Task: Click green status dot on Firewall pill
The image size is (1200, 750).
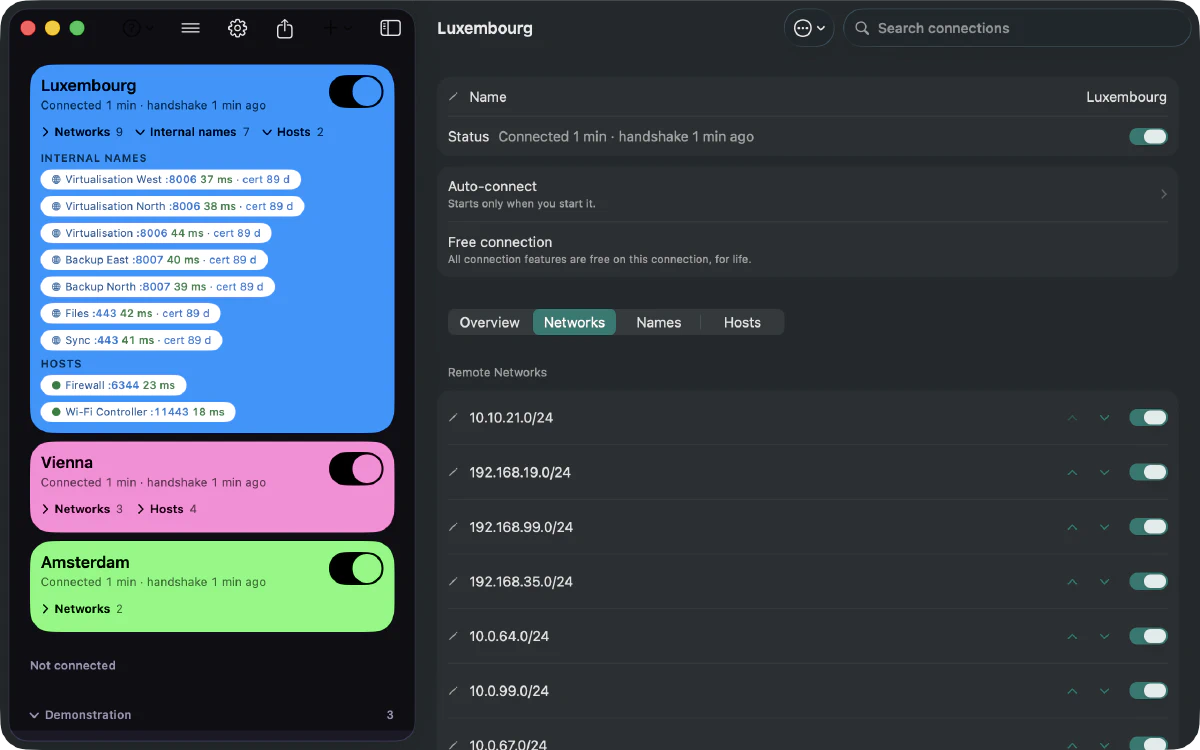Action: click(x=56, y=385)
